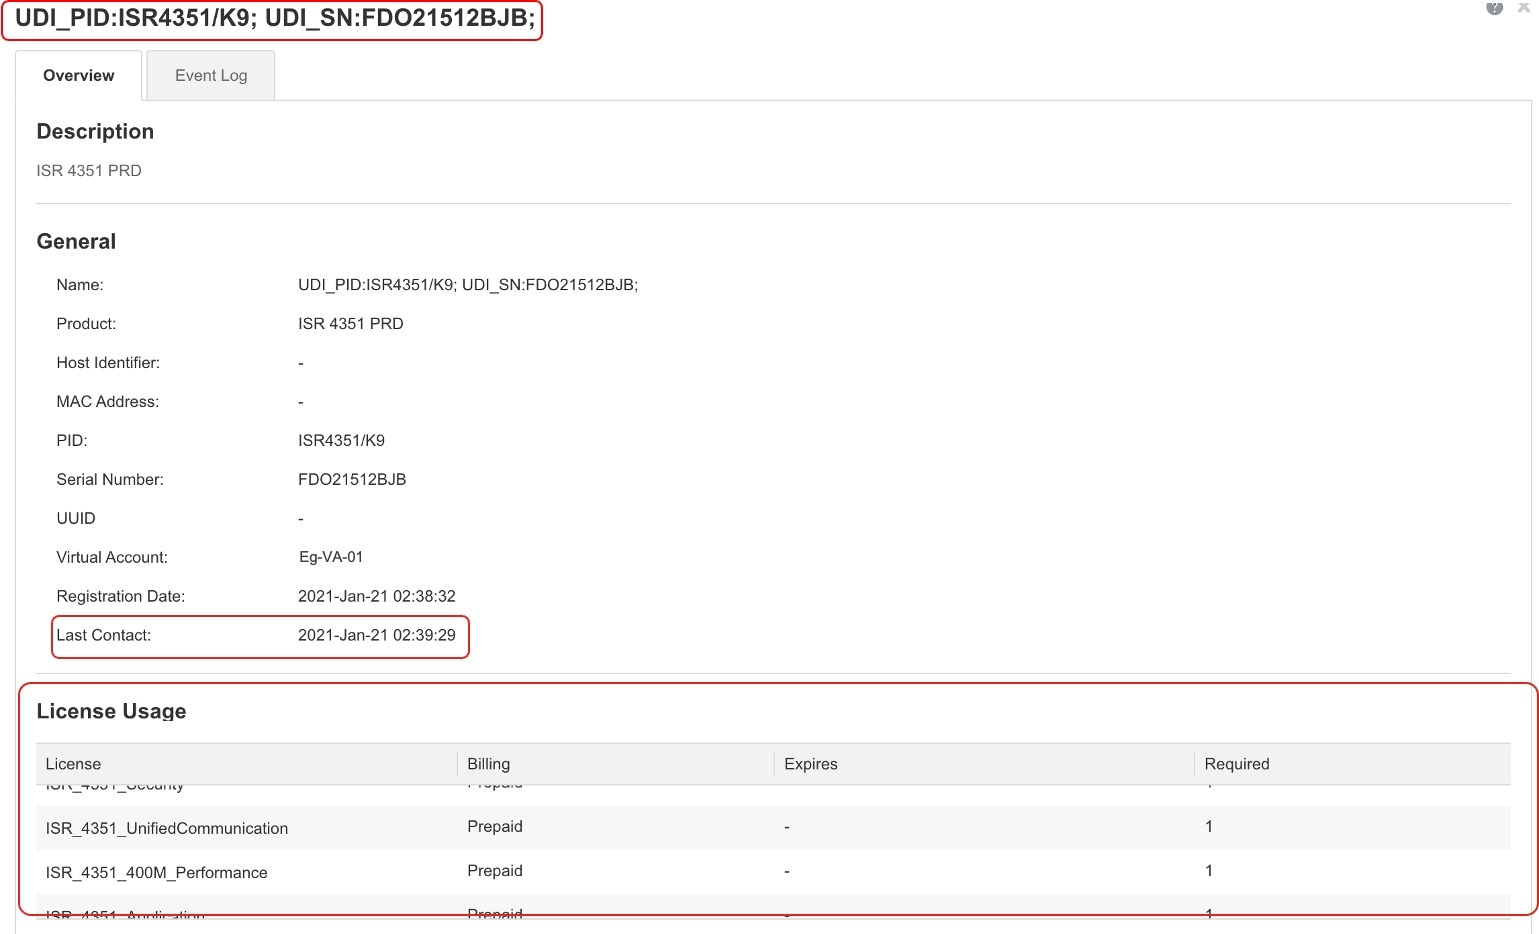Click the License Usage heading

pos(111,712)
